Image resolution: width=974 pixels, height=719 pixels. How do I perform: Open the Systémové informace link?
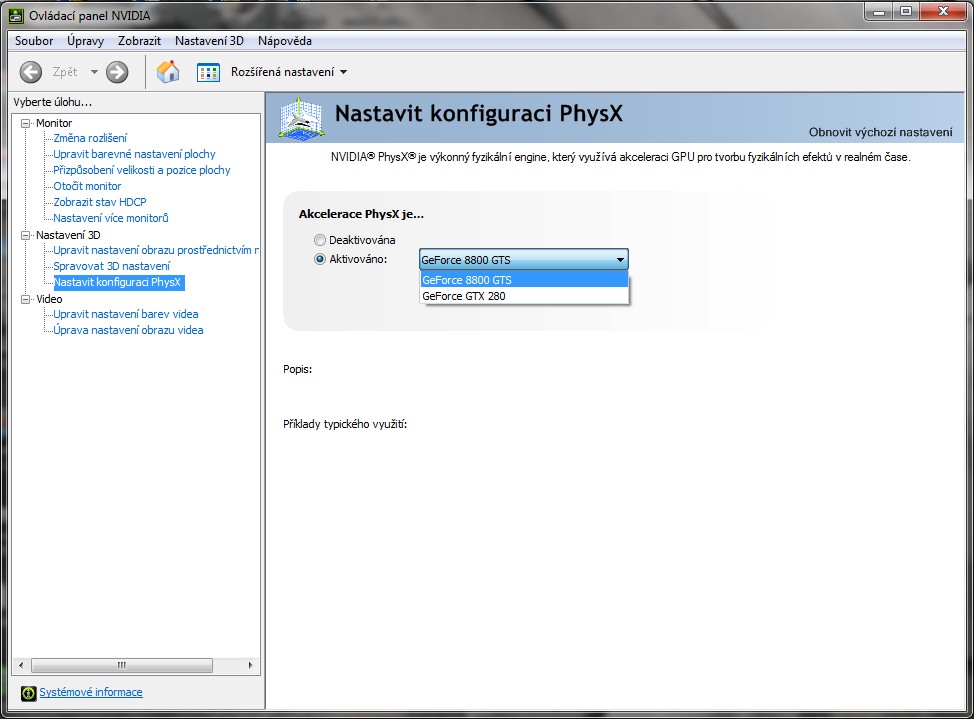91,692
